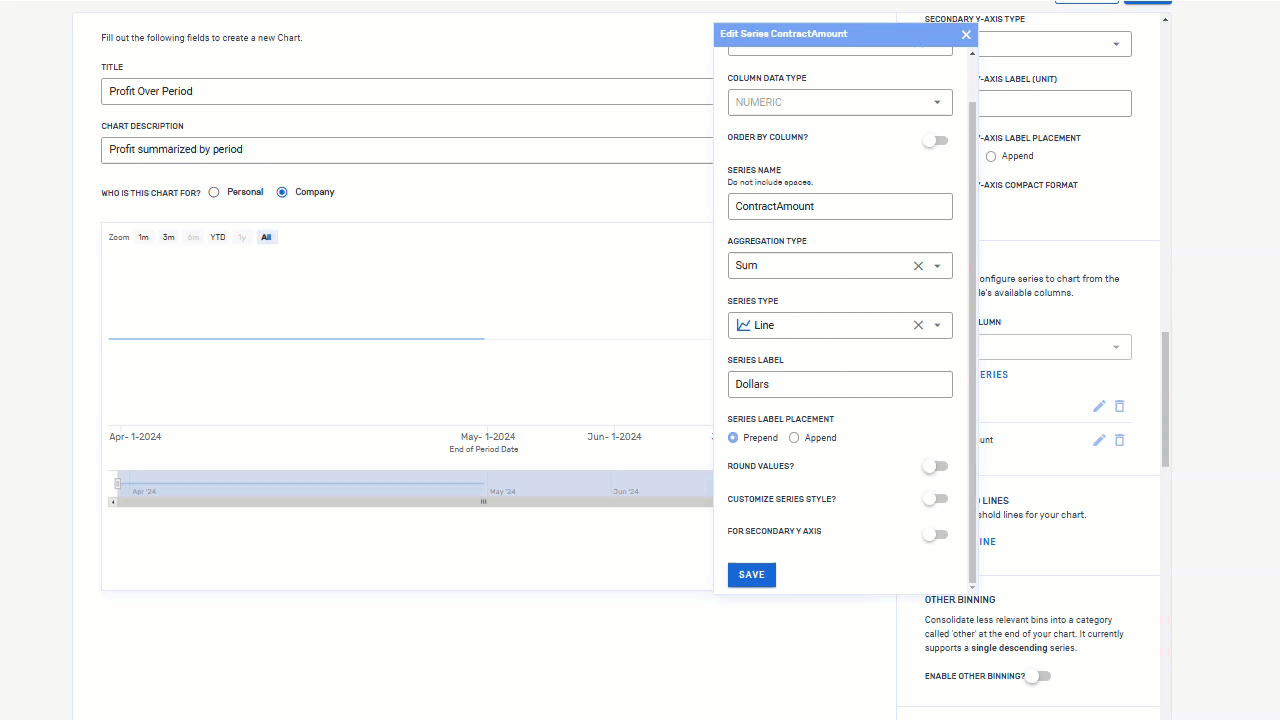Image resolution: width=1280 pixels, height=720 pixels.
Task: Click the Jun- 1-2024 axis label
Action: tap(615, 437)
